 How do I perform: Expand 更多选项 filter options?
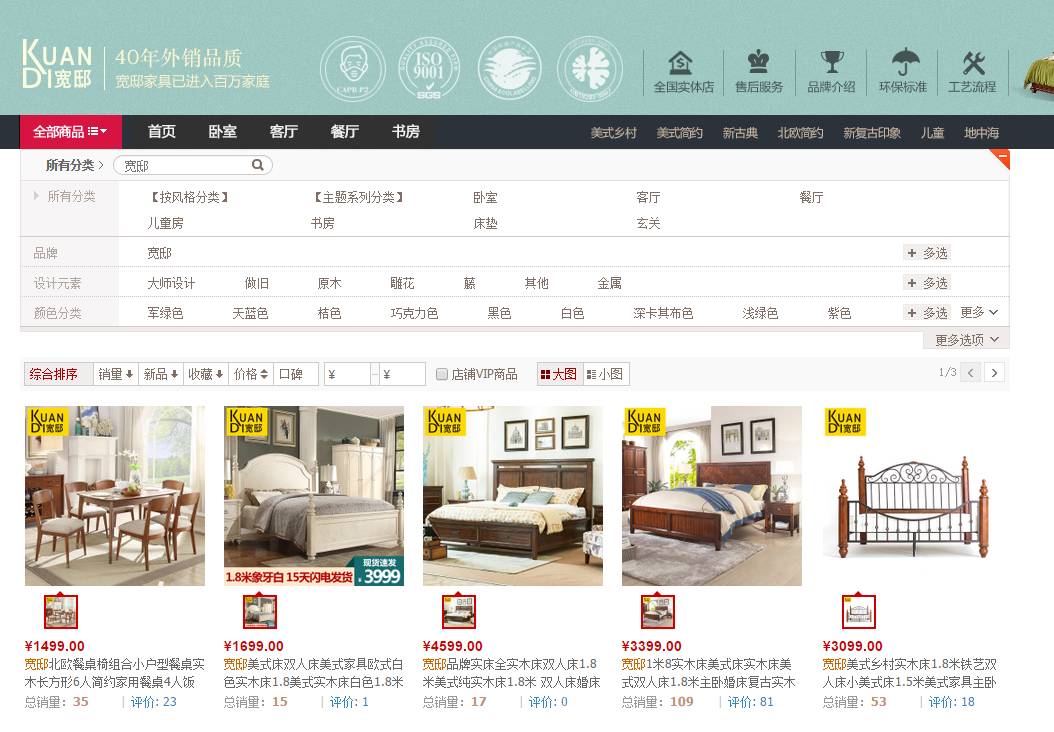click(x=967, y=340)
